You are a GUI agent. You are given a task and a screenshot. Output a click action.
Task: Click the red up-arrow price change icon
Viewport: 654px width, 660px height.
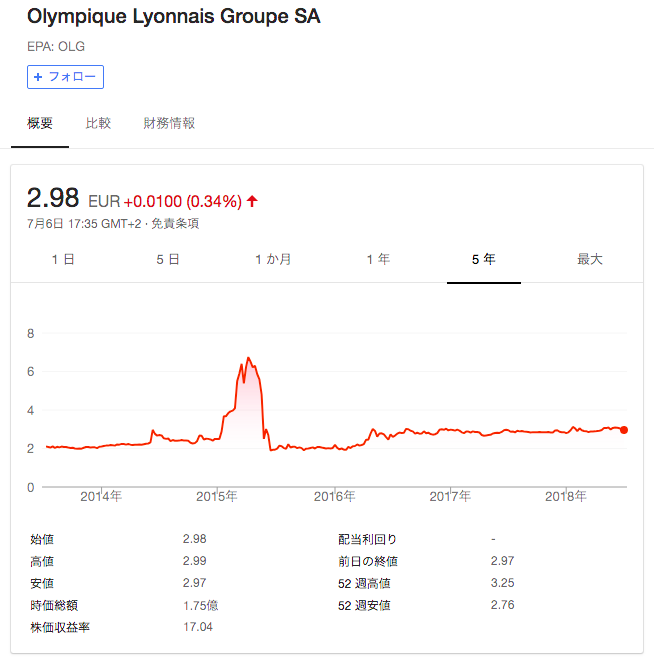pyautogui.click(x=252, y=201)
